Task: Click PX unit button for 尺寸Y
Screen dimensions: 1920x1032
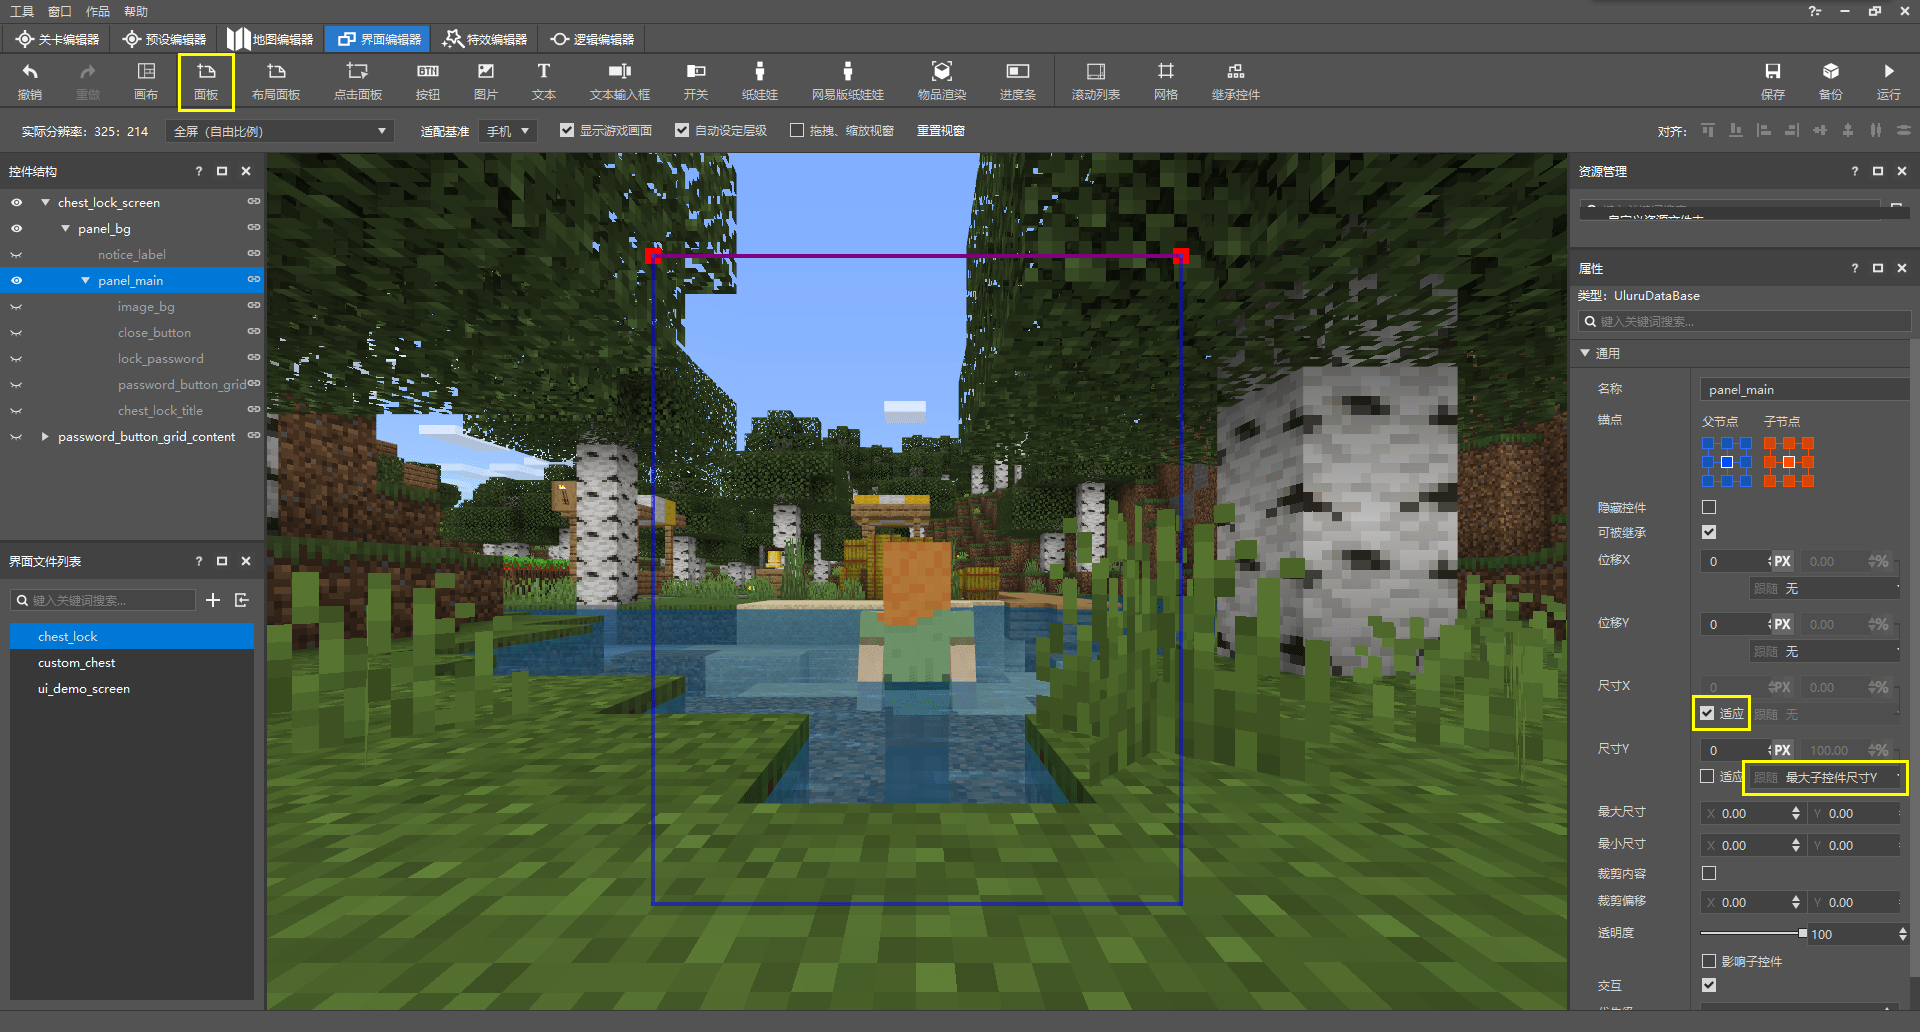Action: click(x=1782, y=750)
